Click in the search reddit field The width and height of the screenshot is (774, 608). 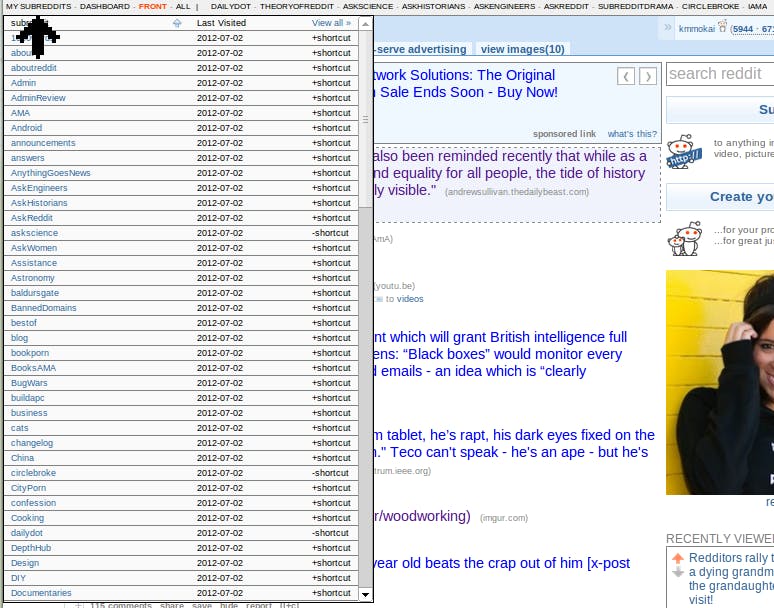[x=720, y=74]
